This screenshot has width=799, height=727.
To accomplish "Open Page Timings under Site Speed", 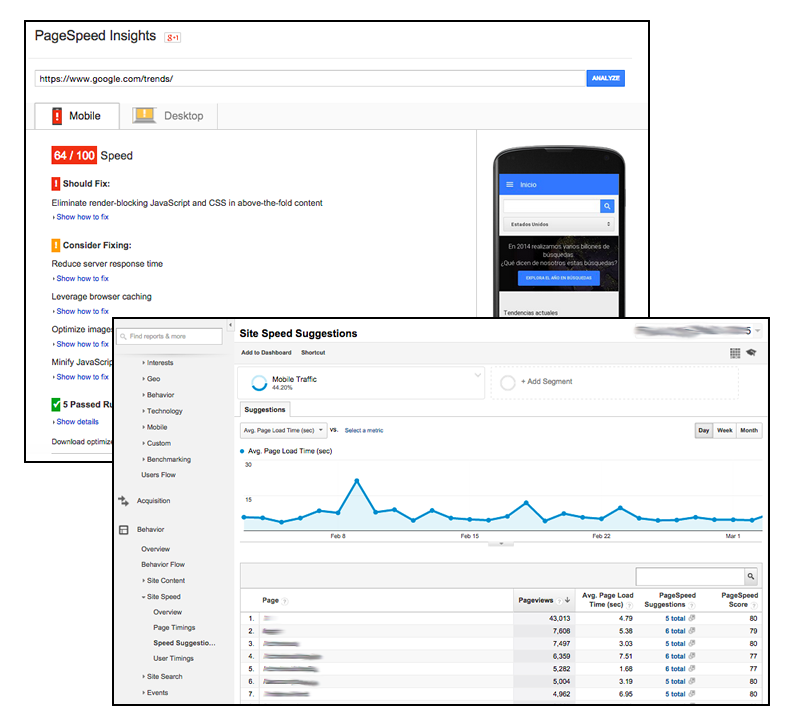I will [174, 628].
